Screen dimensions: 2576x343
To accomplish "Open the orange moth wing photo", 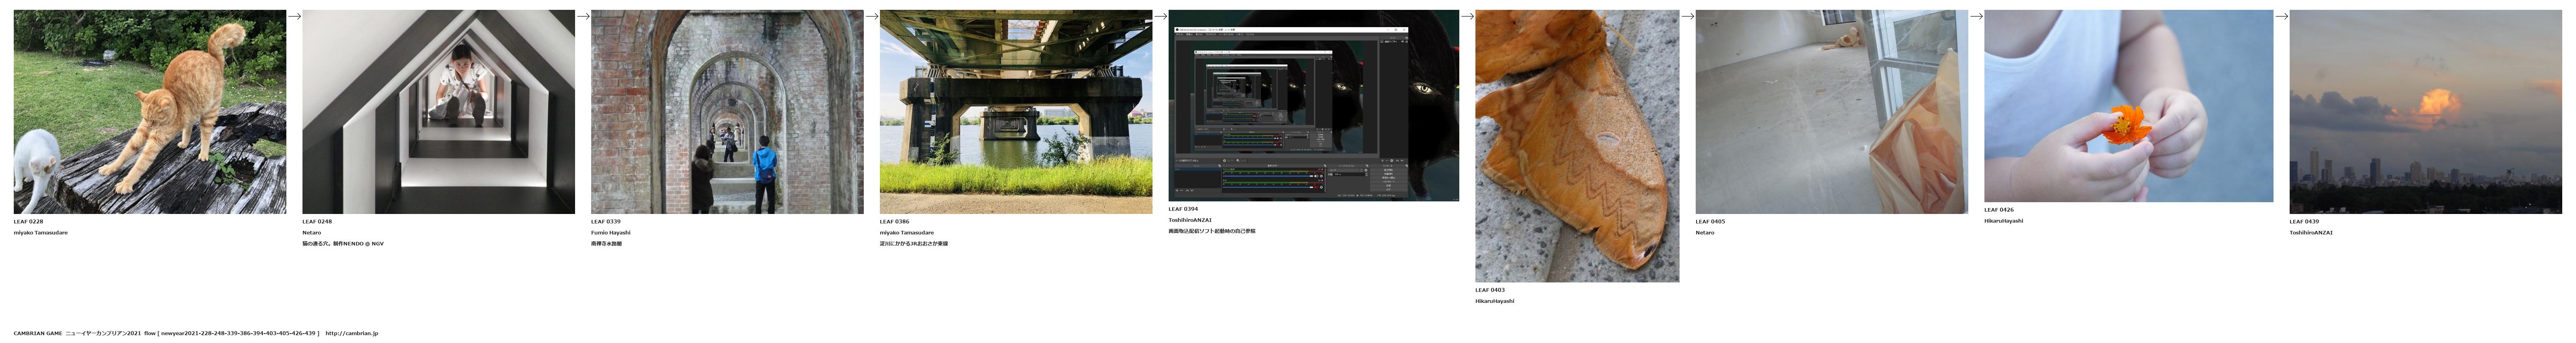I will 1577,146.
